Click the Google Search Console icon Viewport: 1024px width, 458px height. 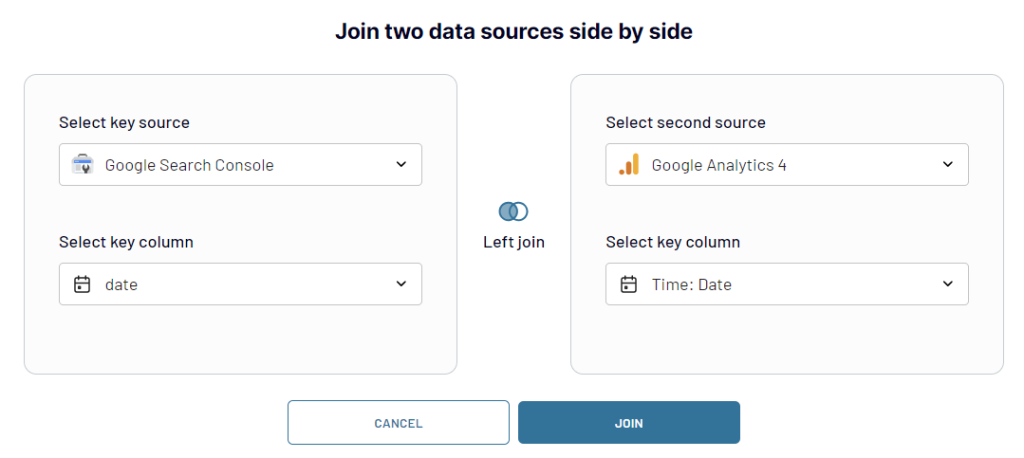(82, 165)
